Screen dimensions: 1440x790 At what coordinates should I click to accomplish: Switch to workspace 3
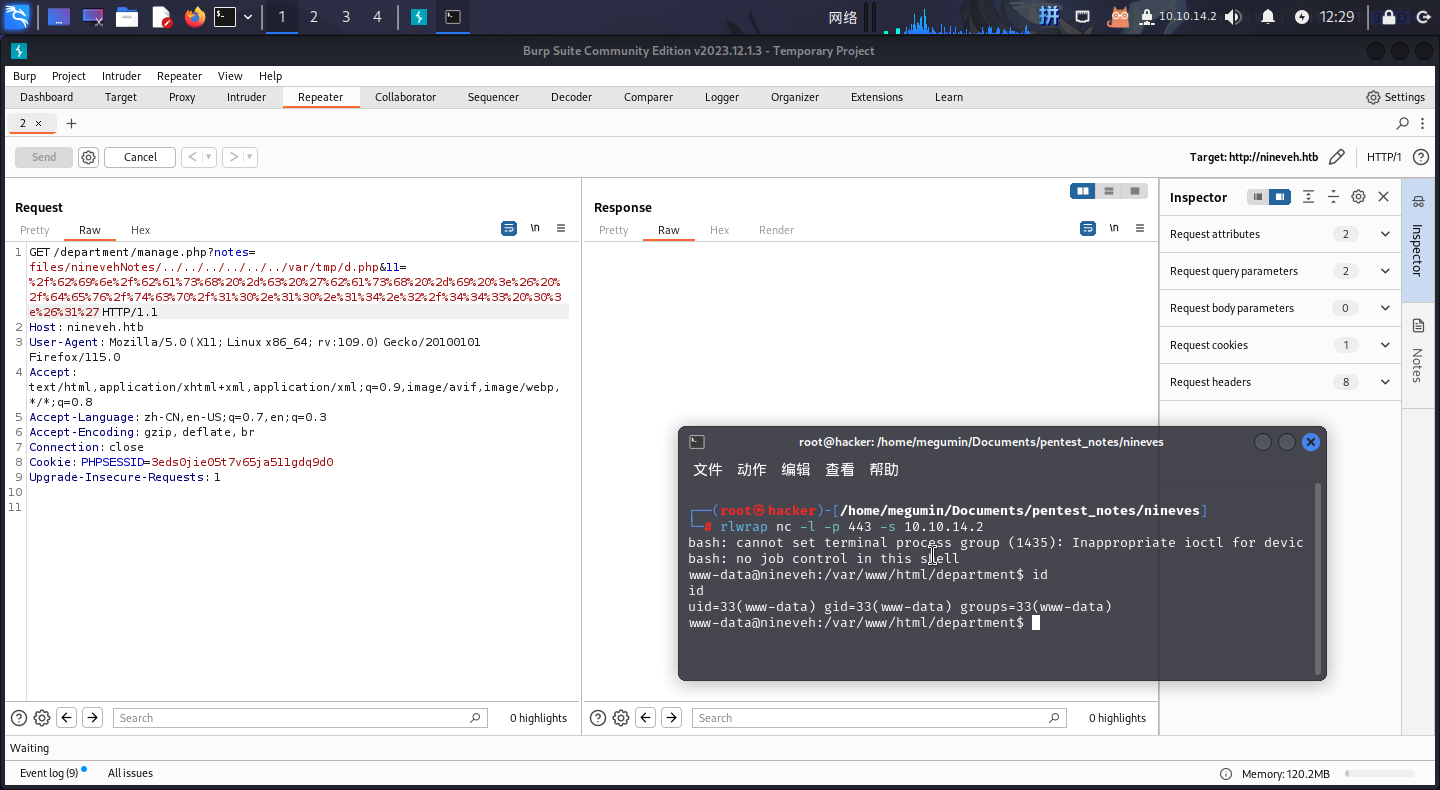click(x=346, y=16)
